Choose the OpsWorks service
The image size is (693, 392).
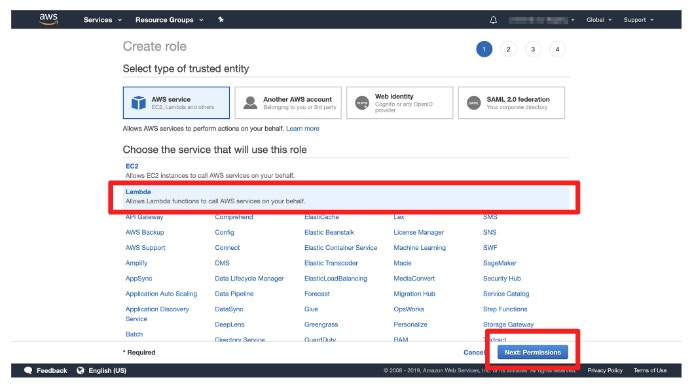tap(409, 309)
